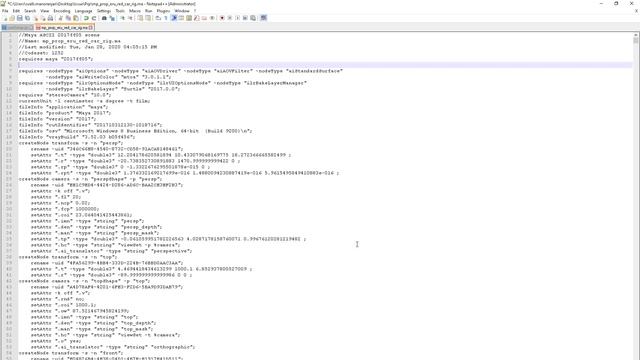The height and width of the screenshot is (360, 640).
Task: Click the Zoom Out toolbar icon
Action: (x=130, y=18)
